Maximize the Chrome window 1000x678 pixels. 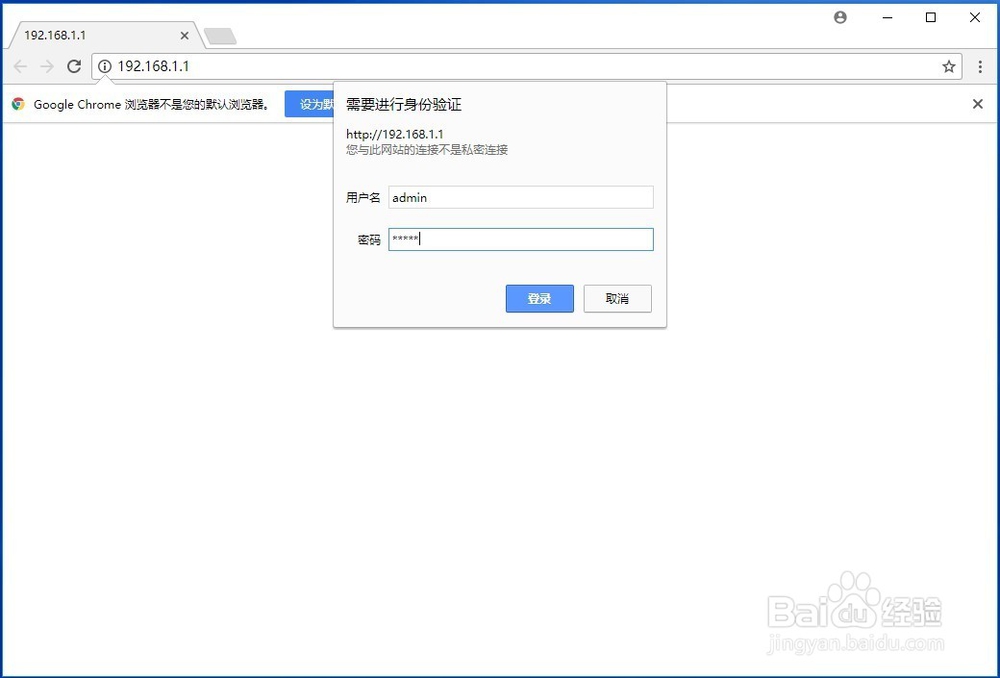pos(931,18)
